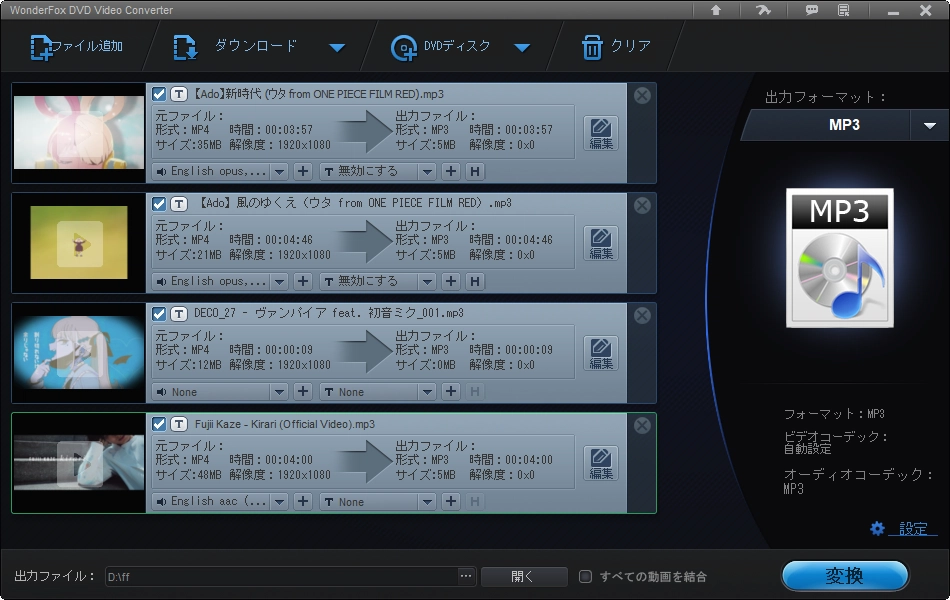Add audio track plus button for Fujii Kaze
The image size is (950, 600).
pyautogui.click(x=303, y=501)
